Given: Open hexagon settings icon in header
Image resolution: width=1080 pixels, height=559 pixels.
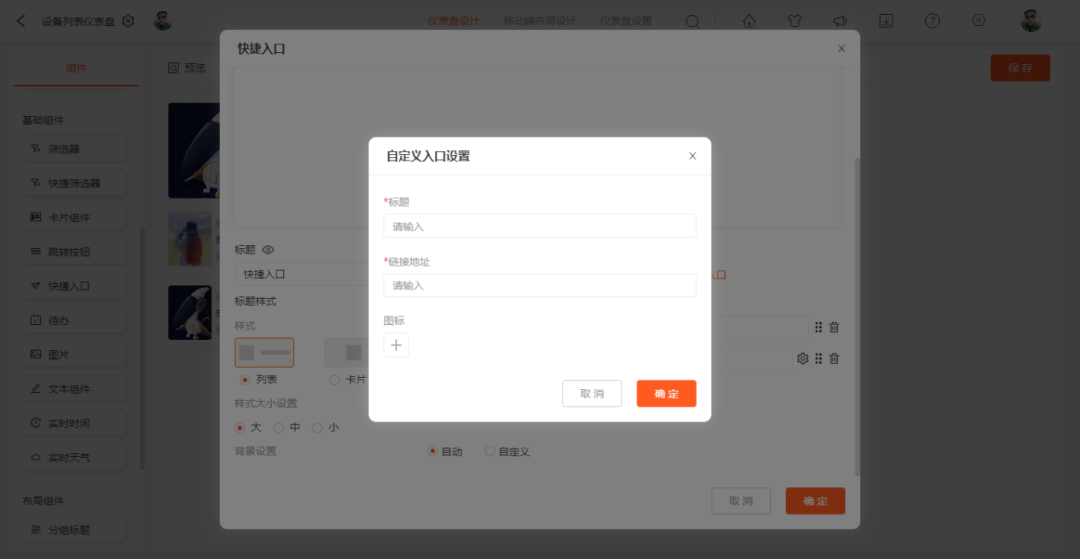Looking at the screenshot, I should coord(978,21).
